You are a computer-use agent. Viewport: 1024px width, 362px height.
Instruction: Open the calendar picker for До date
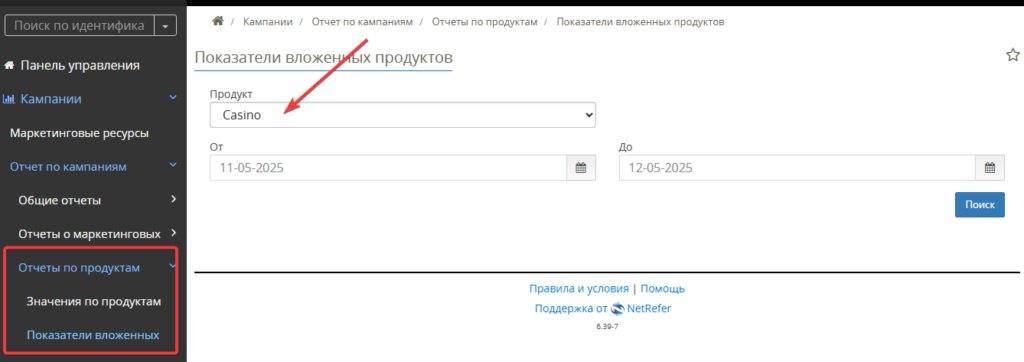[x=989, y=168]
